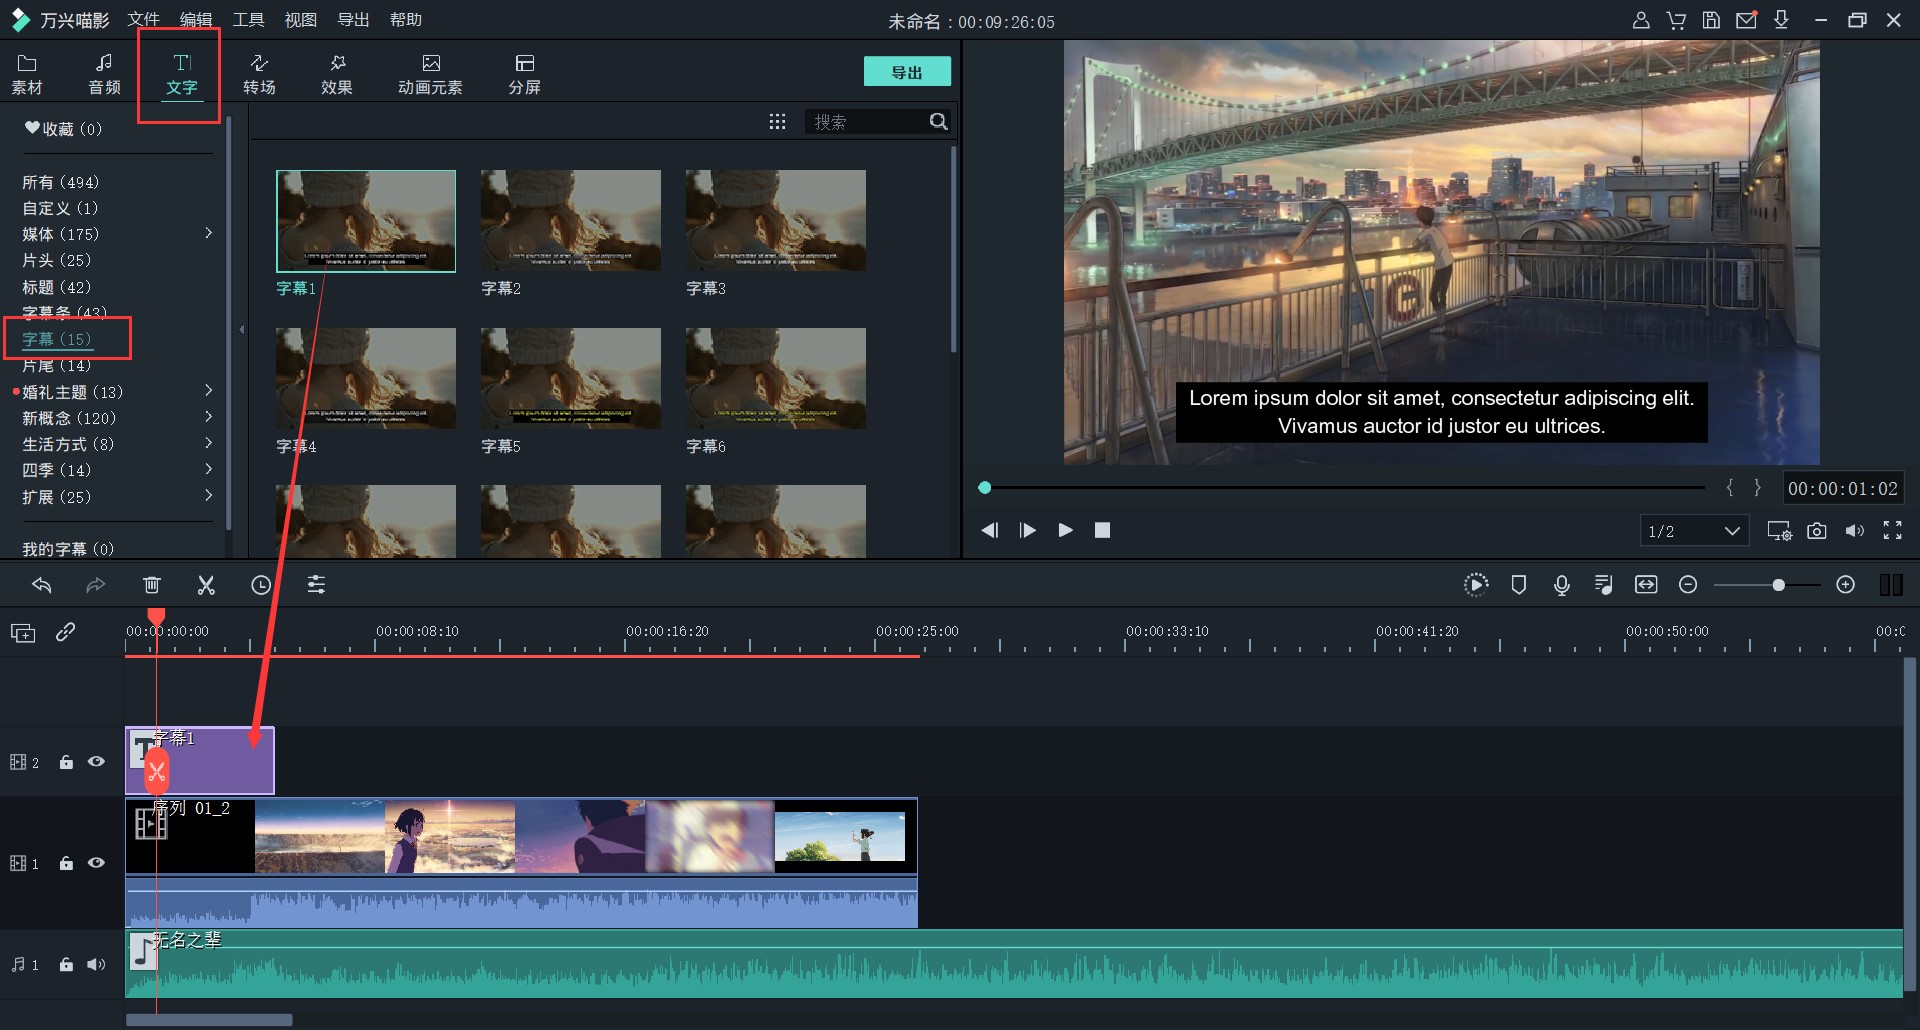This screenshot has height=1030, width=1920.
Task: Open the speed clock tool in toolbar
Action: pyautogui.click(x=261, y=585)
